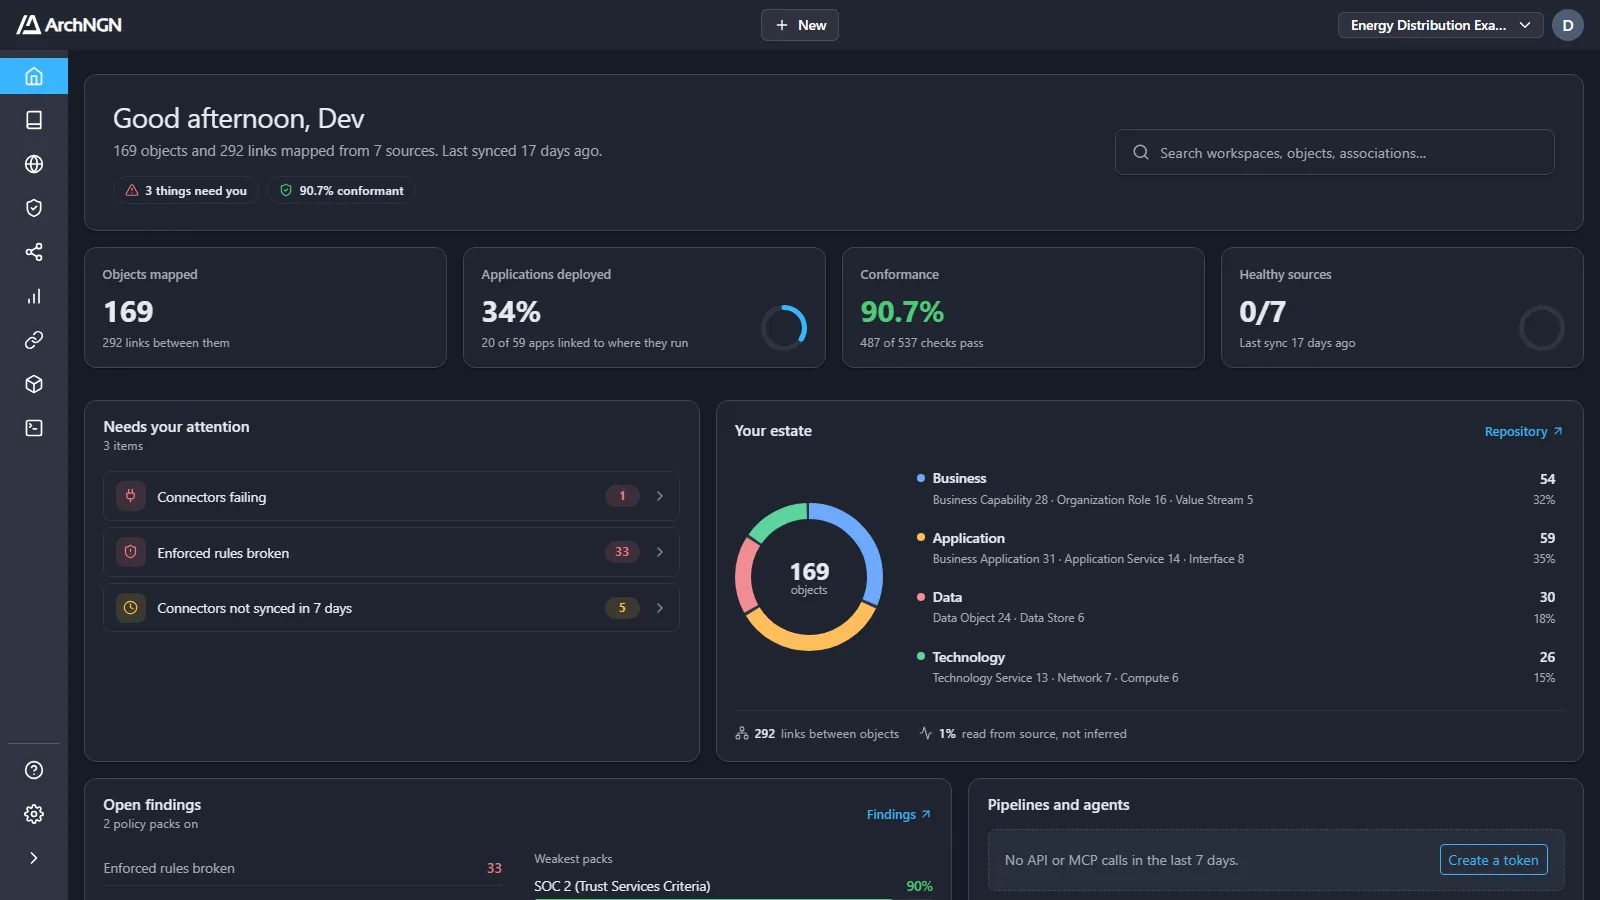Image resolution: width=1600 pixels, height=900 pixels.
Task: Focus the search workspaces input field
Action: click(x=1335, y=152)
